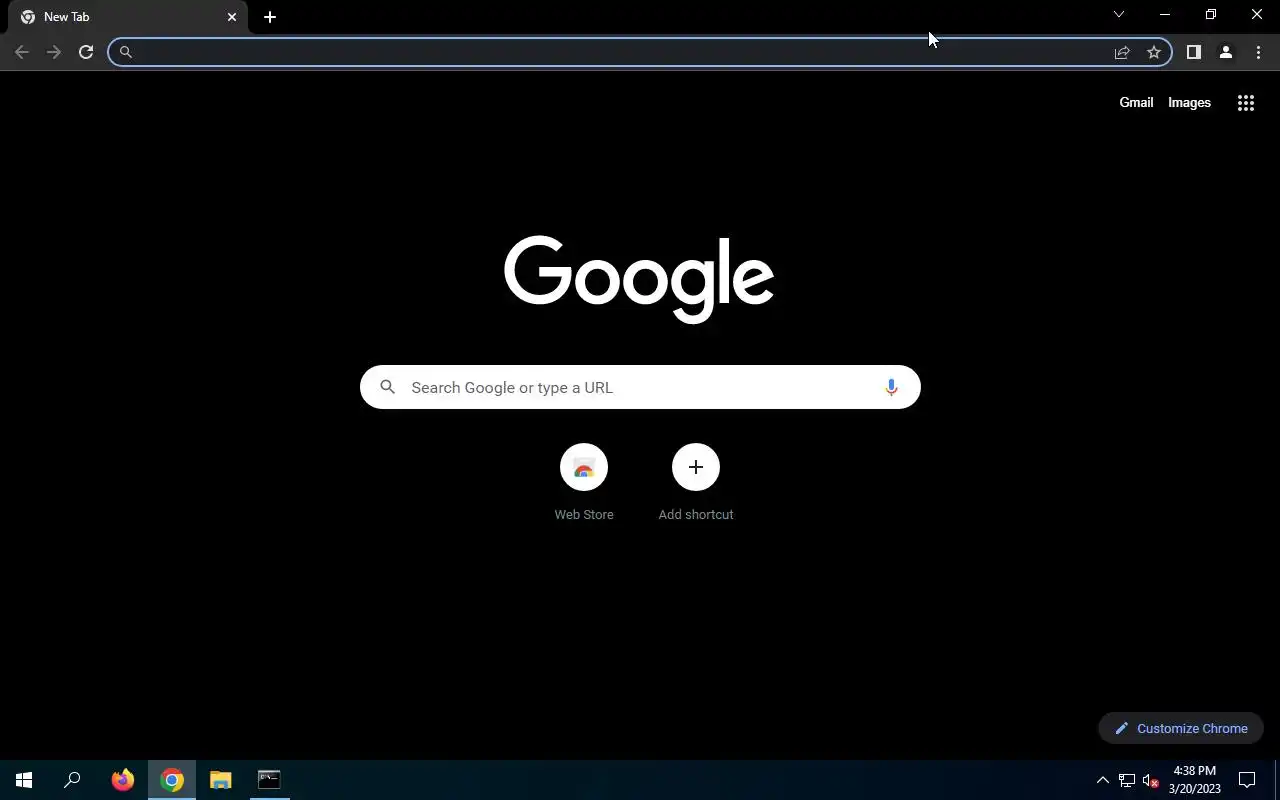
Task: Click magnifier icon in Google search box
Action: pos(388,387)
